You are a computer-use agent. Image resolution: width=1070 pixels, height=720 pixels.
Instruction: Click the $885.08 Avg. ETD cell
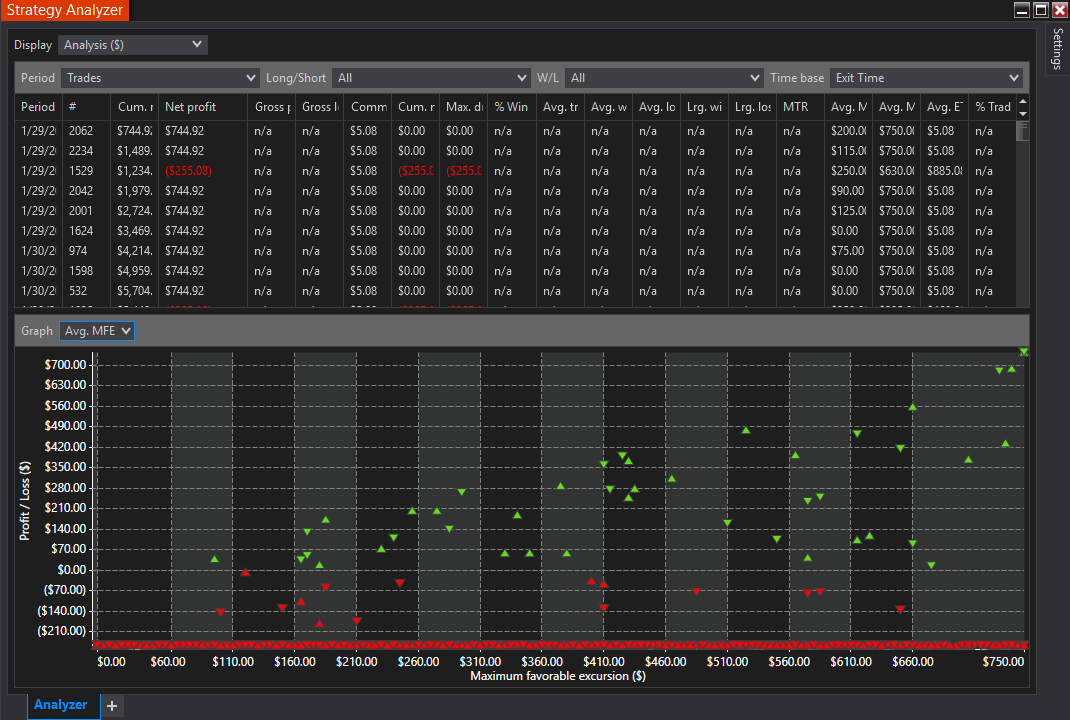944,171
